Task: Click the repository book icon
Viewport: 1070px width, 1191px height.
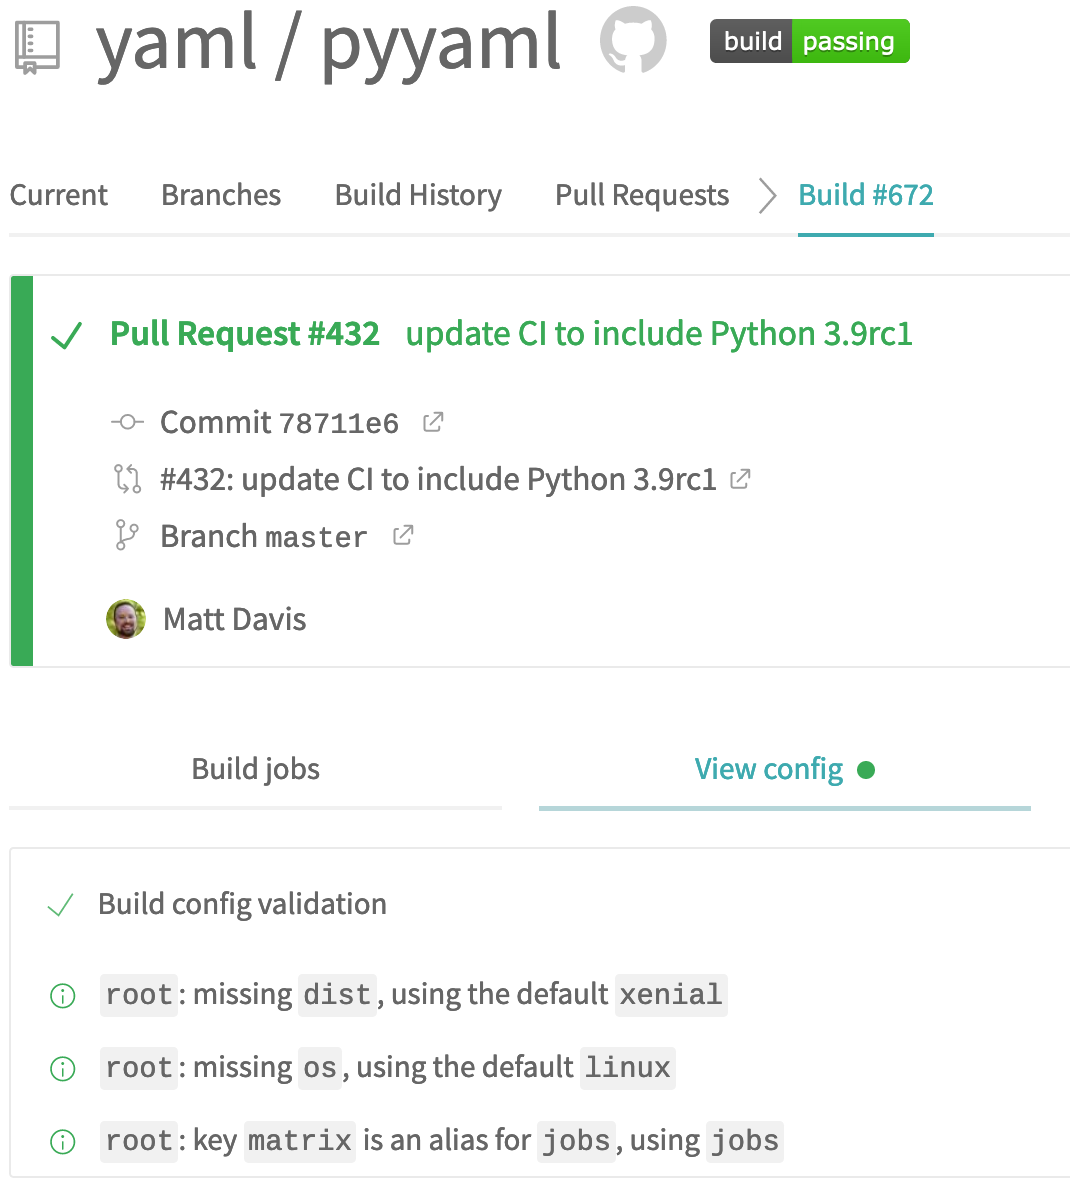Action: [x=37, y=47]
